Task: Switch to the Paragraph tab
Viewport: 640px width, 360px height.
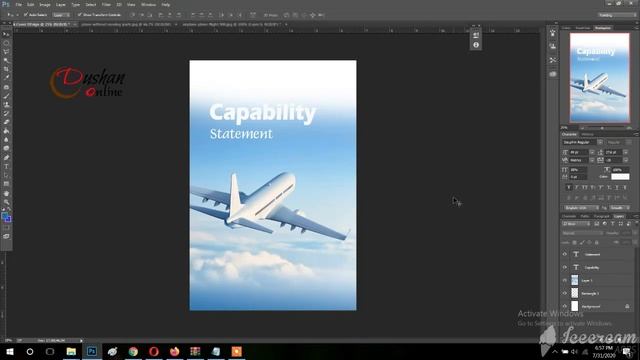Action: click(x=601, y=216)
